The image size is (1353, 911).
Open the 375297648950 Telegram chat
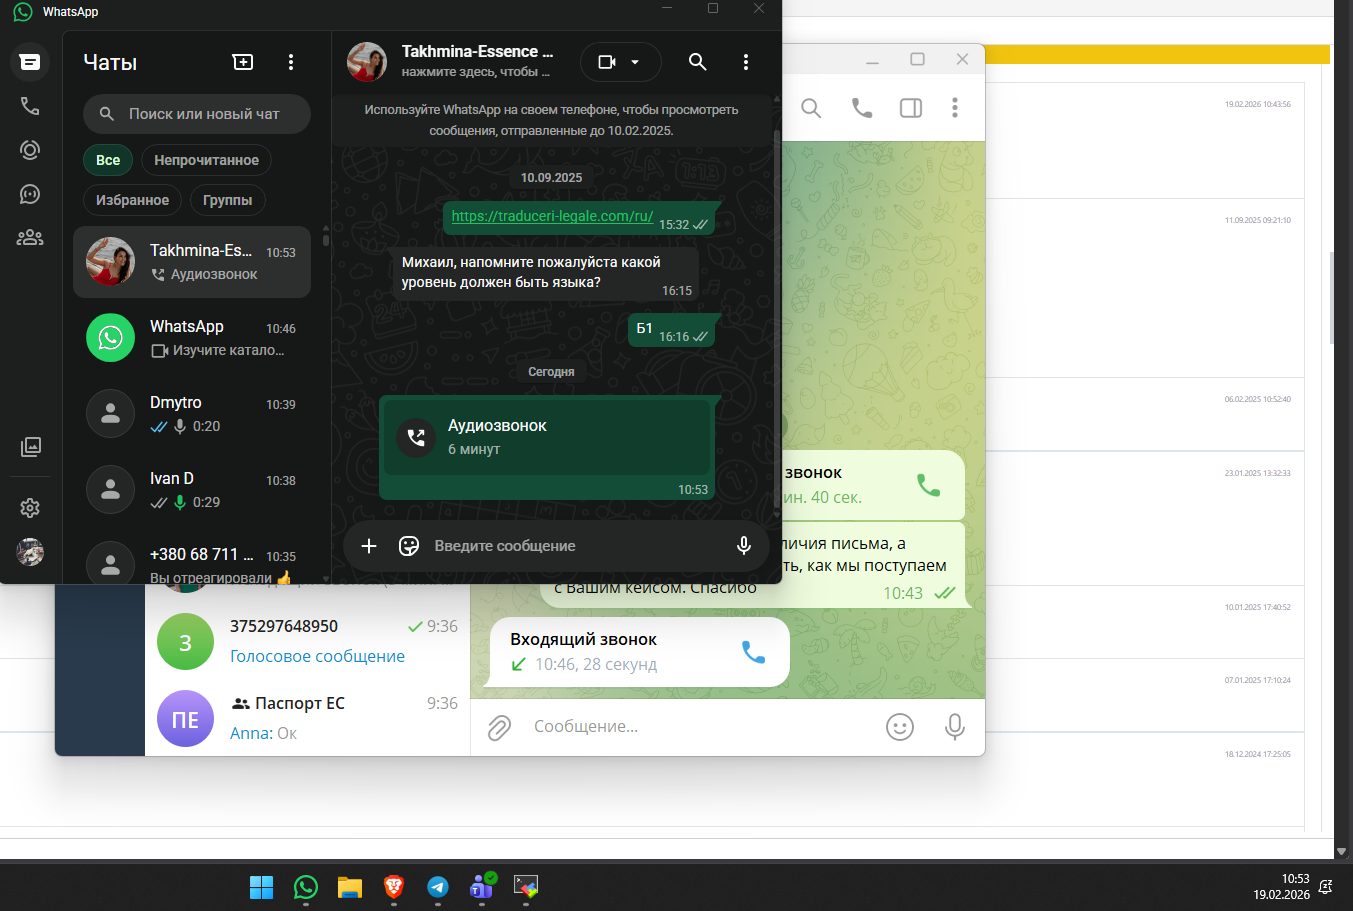307,641
